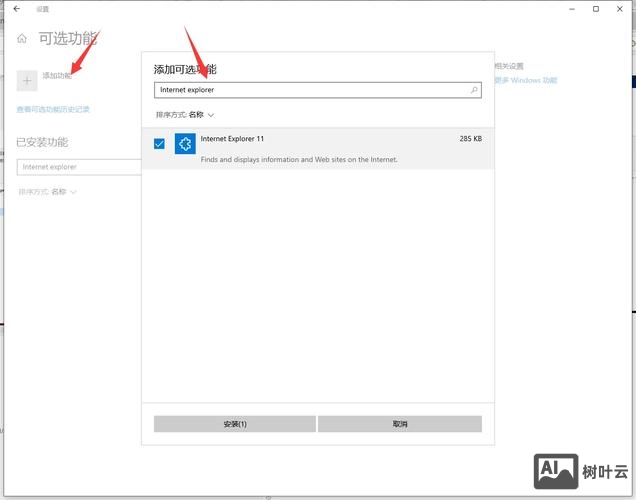Go to Settings home via house icon
This screenshot has width=636, height=500.
[x=22, y=40]
